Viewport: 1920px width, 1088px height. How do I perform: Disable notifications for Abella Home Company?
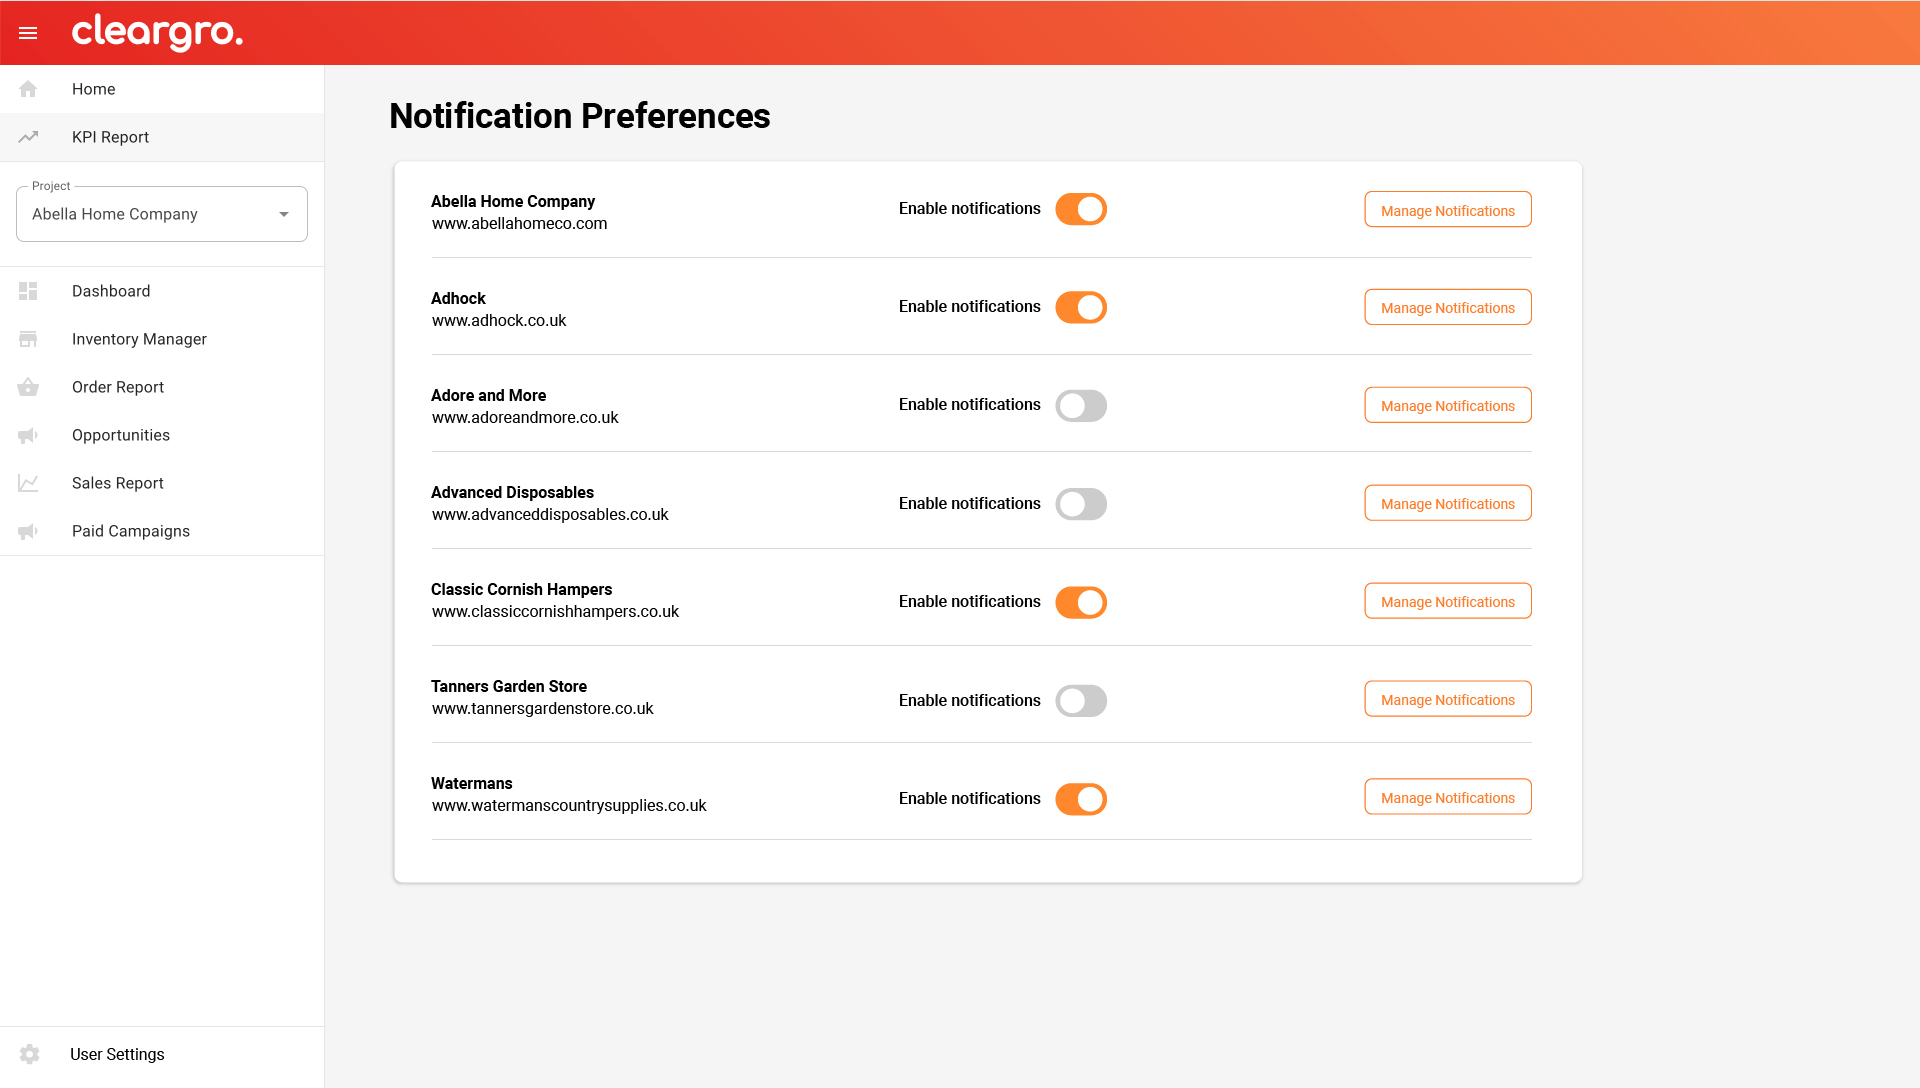coord(1081,209)
